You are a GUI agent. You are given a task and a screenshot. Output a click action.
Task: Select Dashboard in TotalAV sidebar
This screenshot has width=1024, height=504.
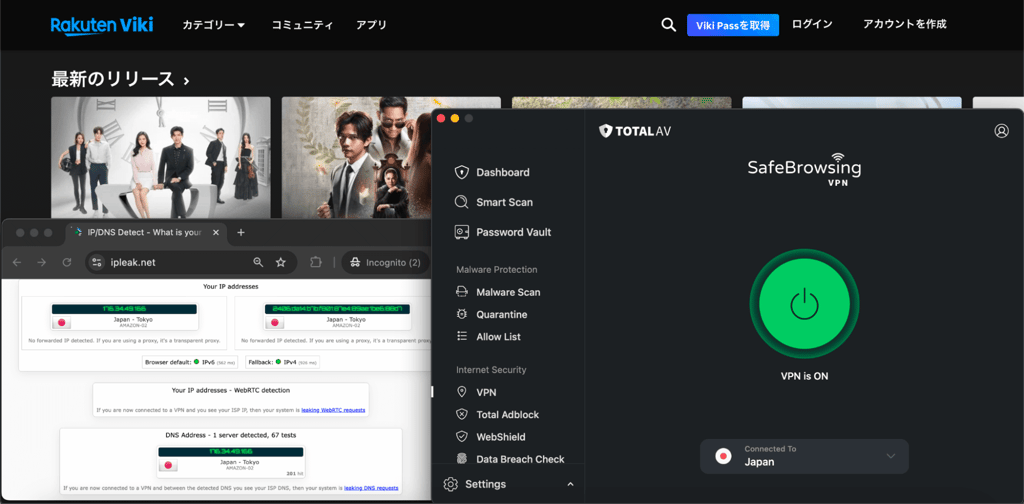[503, 172]
